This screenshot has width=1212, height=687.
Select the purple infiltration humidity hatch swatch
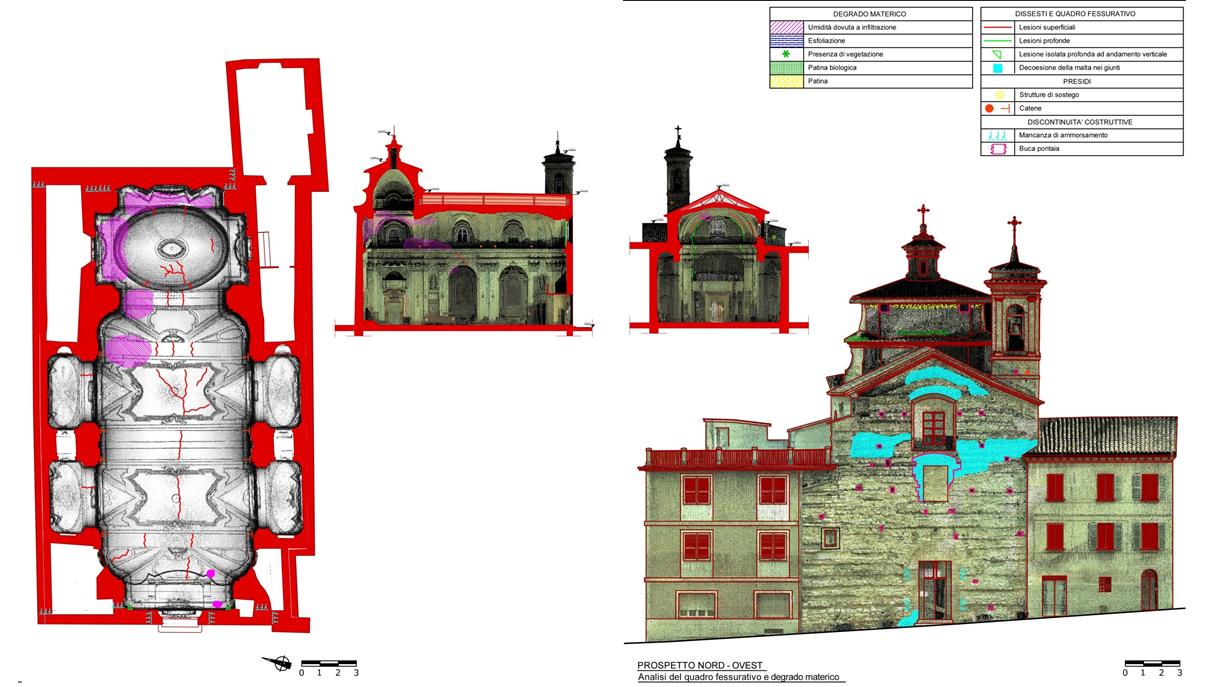786,27
